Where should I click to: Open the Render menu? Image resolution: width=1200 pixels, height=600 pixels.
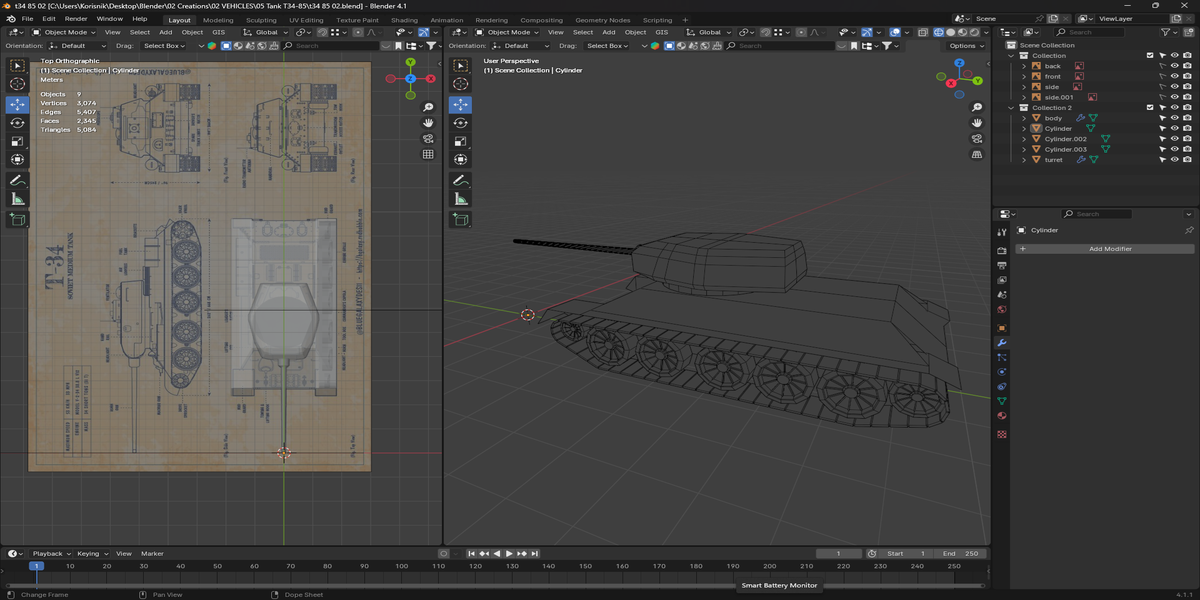[x=76, y=19]
